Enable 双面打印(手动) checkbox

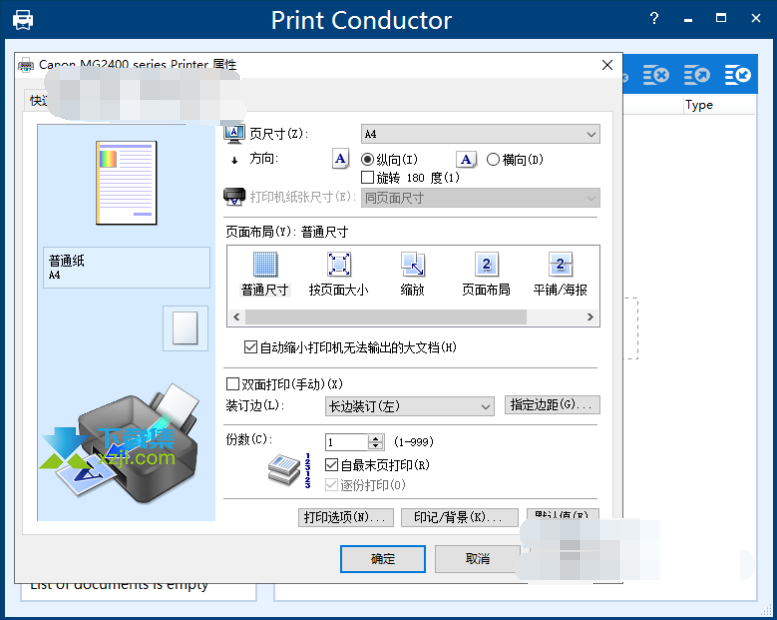232,384
